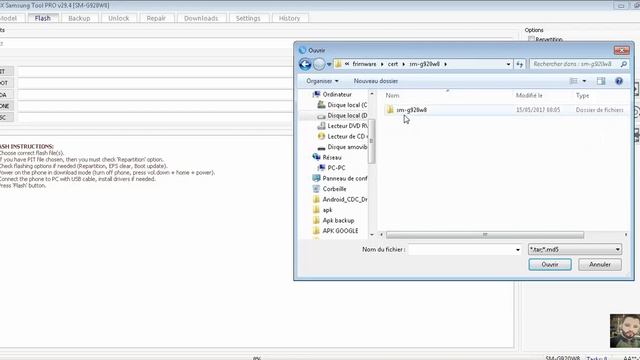Click the cert breadcrumb in the address bar
Viewport: 640px width, 360px height.
click(393, 64)
